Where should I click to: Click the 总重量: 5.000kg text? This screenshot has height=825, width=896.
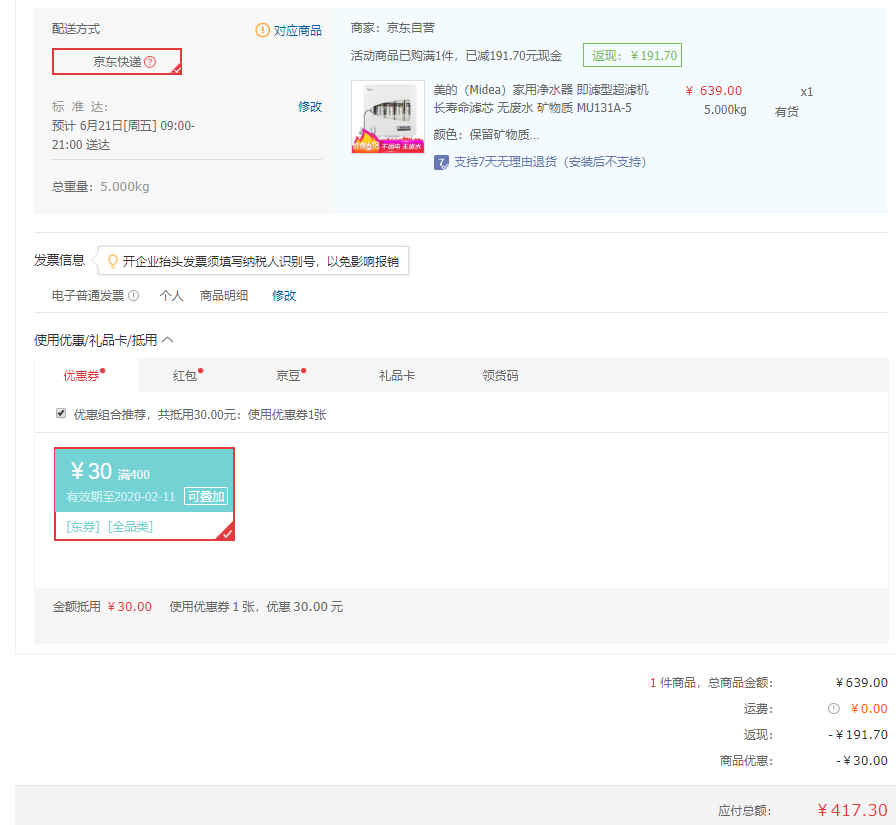[101, 187]
